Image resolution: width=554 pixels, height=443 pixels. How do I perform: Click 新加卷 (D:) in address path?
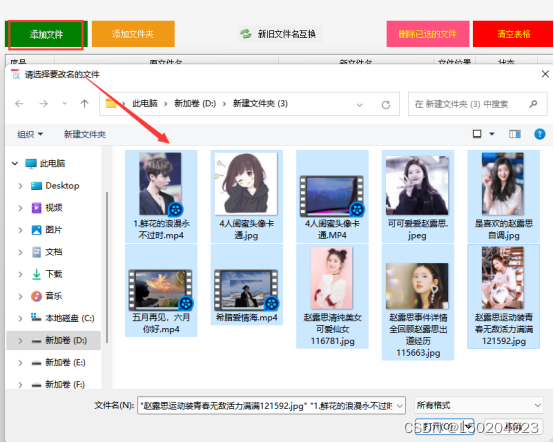point(195,104)
